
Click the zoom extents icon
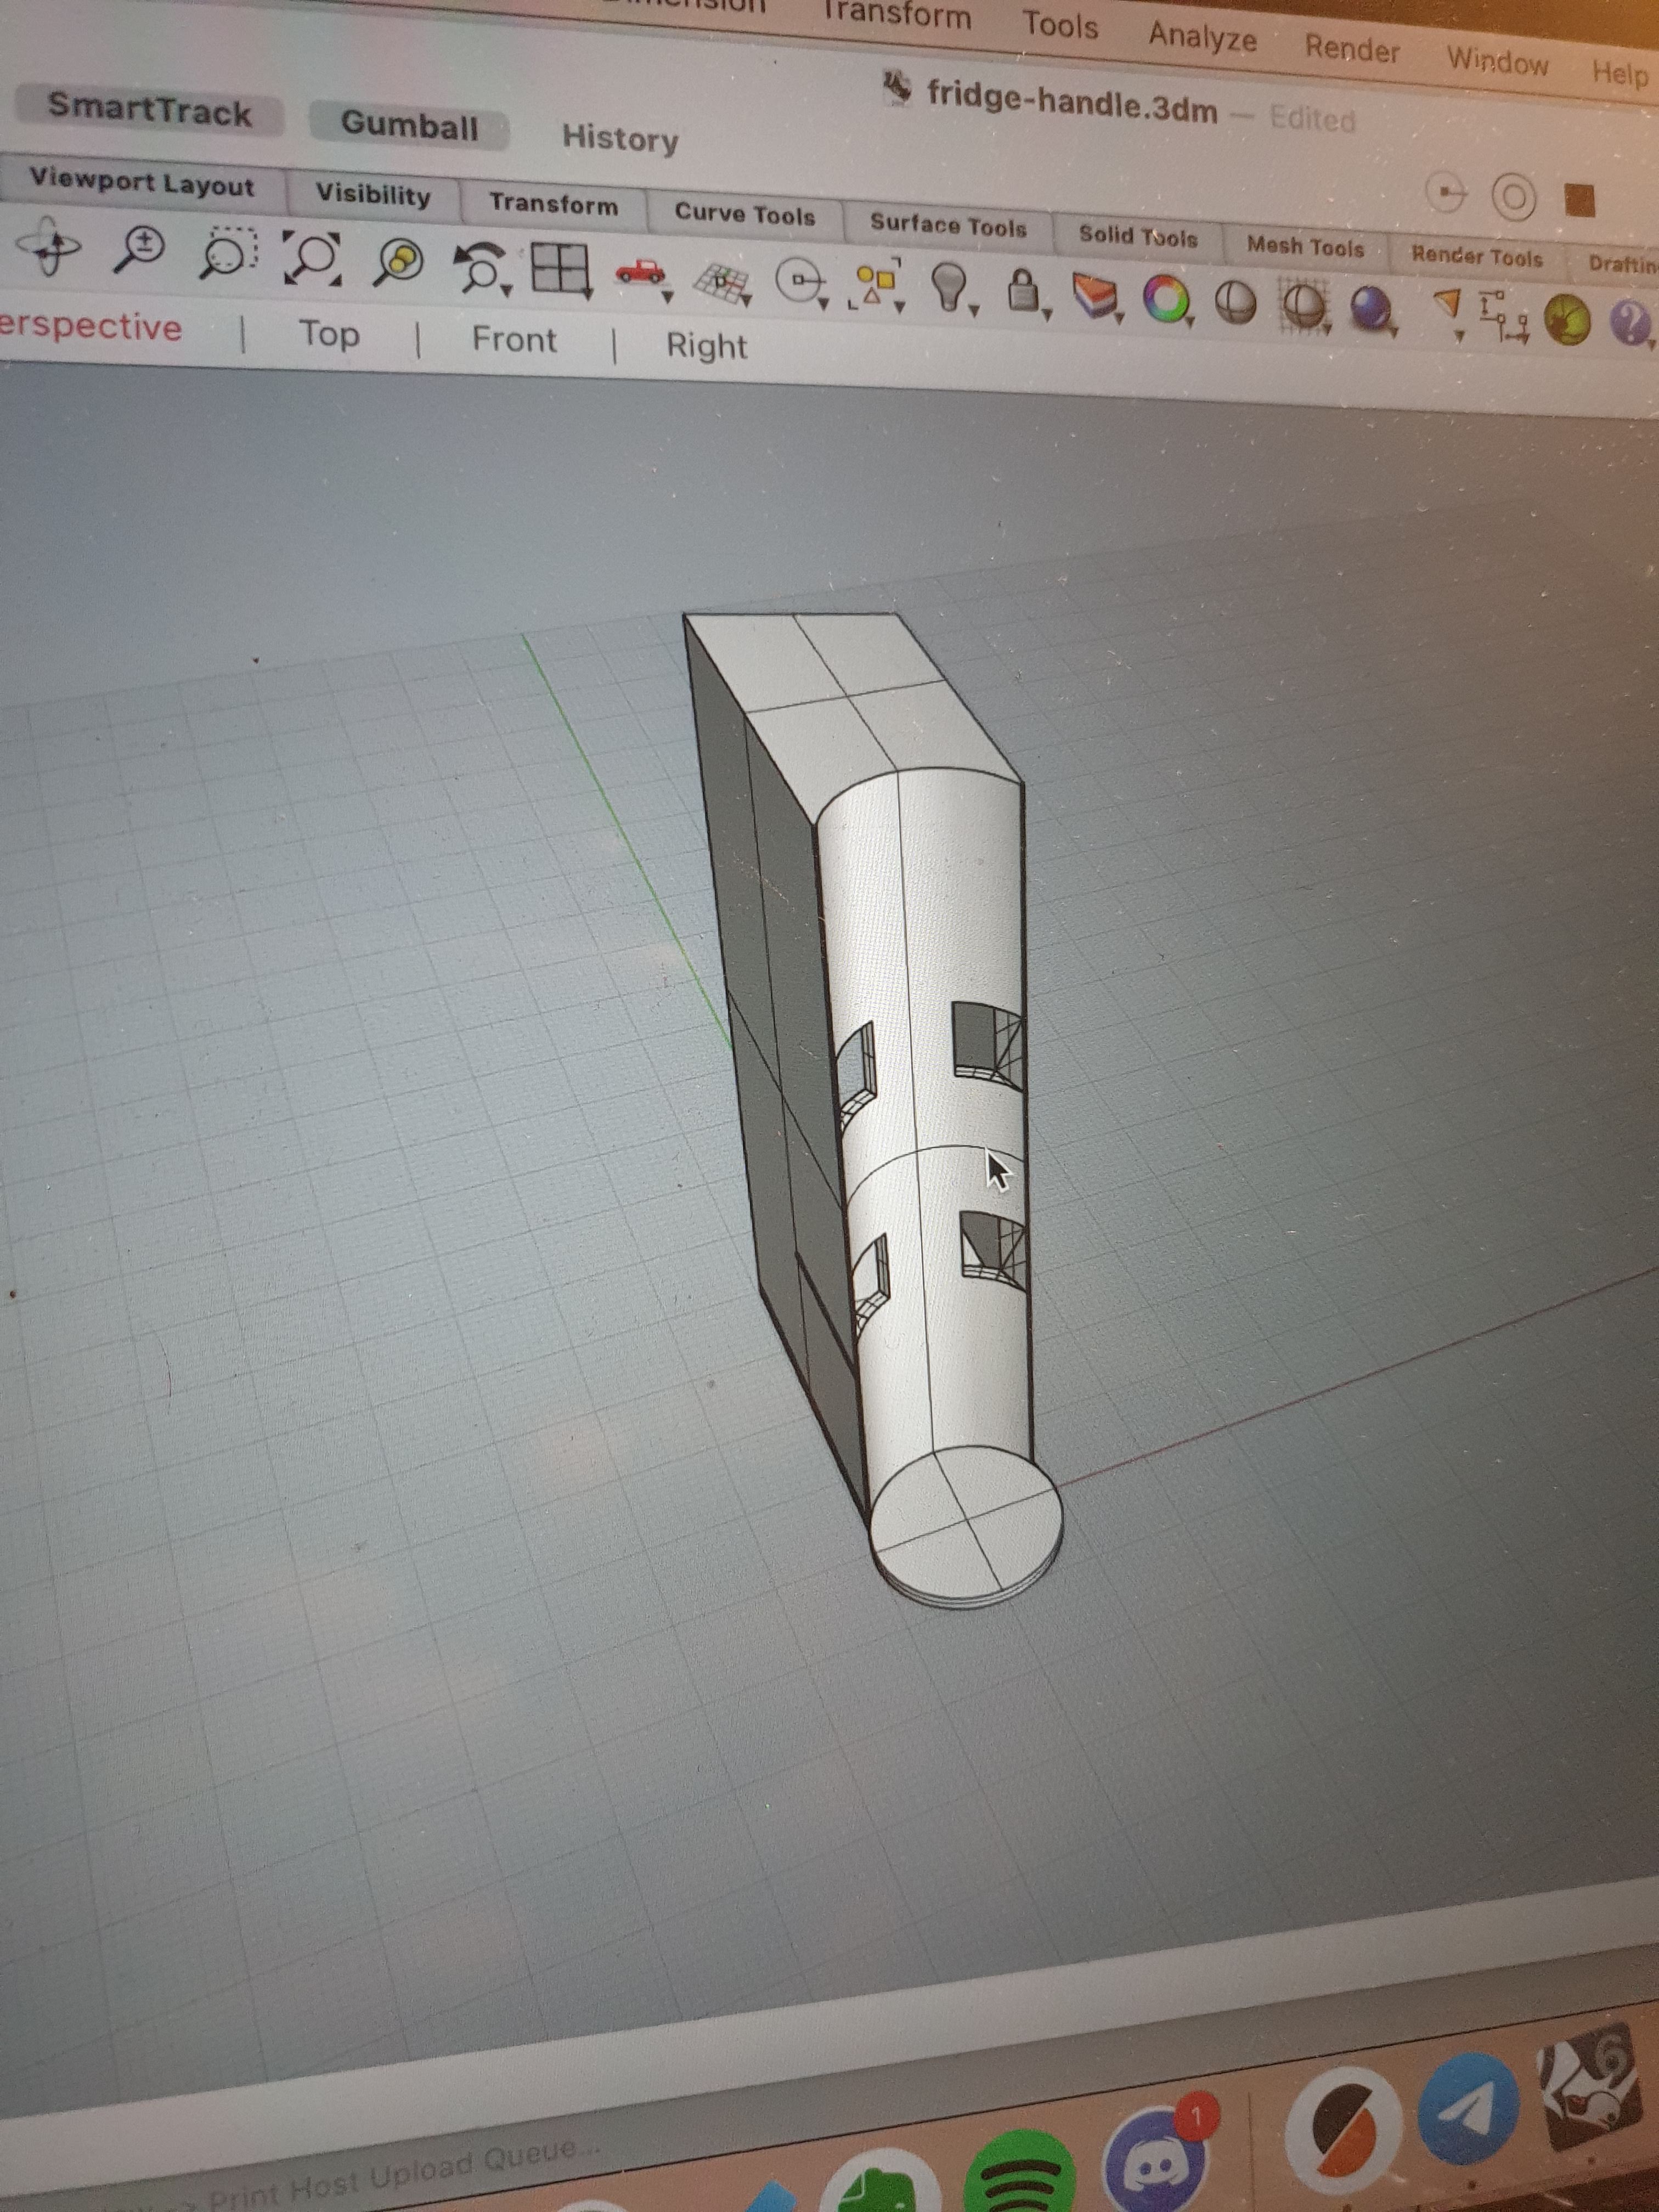click(x=311, y=258)
